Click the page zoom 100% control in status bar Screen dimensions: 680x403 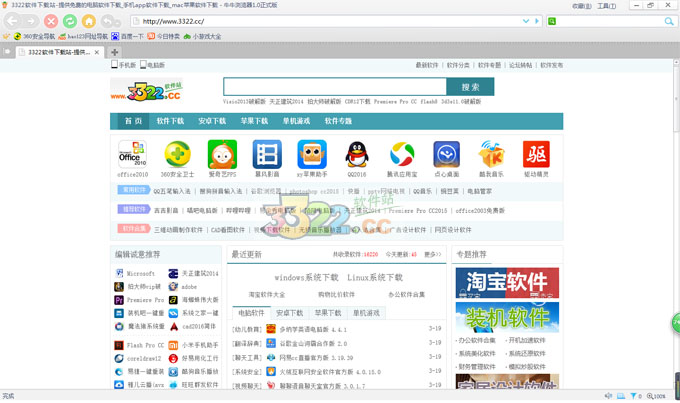(x=656, y=396)
